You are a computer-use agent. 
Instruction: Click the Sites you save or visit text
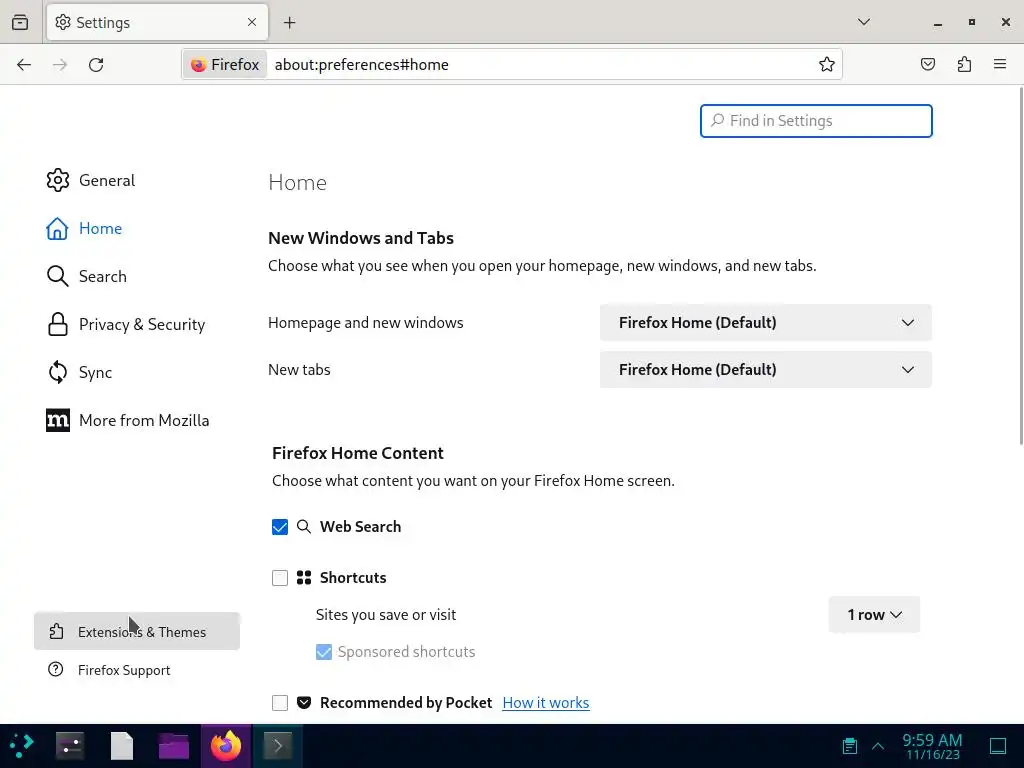tap(386, 615)
